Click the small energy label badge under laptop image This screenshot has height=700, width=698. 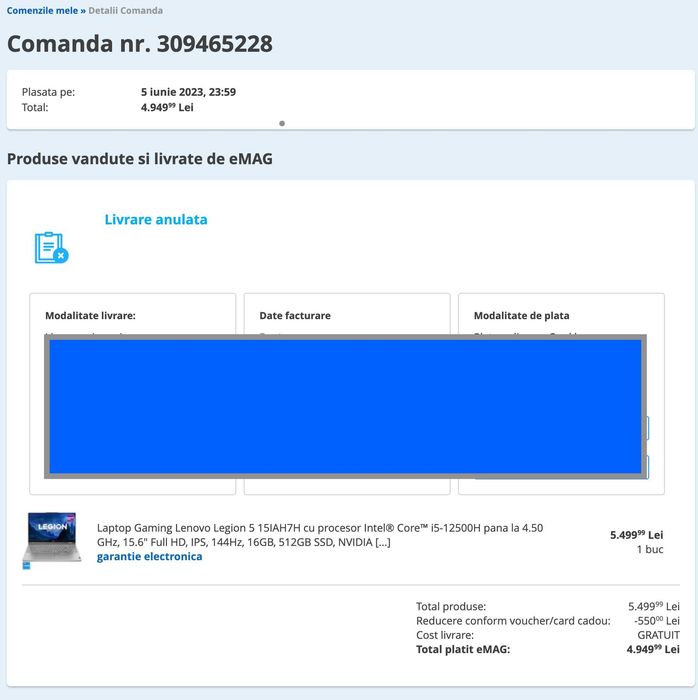click(26, 566)
